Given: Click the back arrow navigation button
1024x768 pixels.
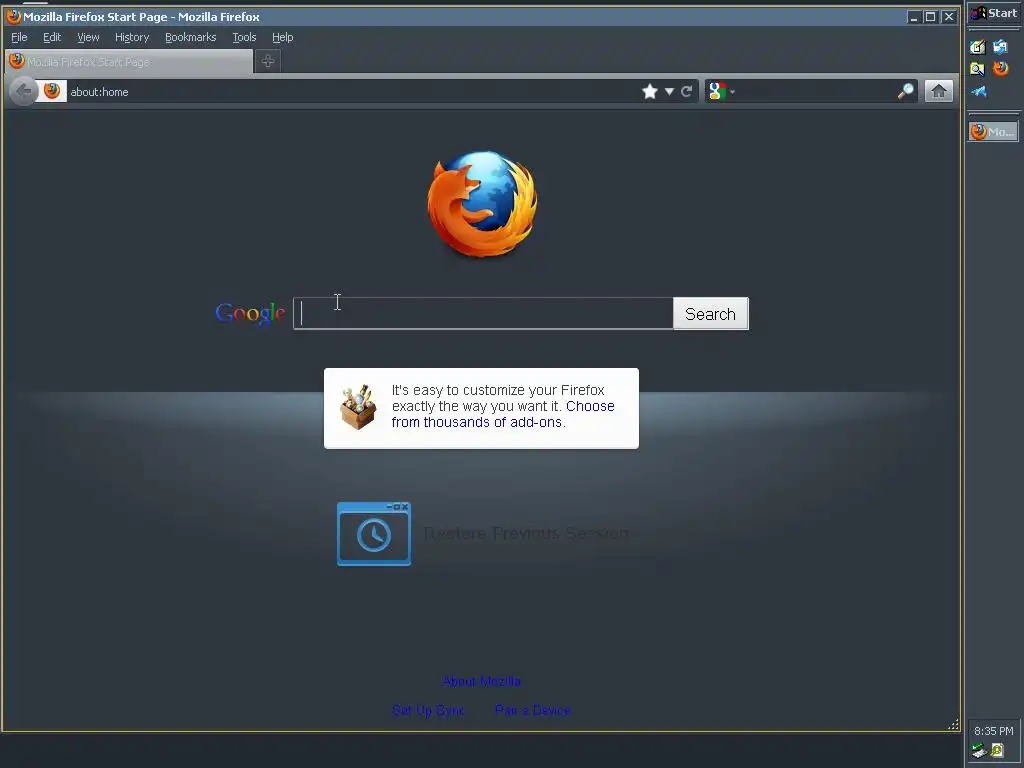Looking at the screenshot, I should (24, 91).
